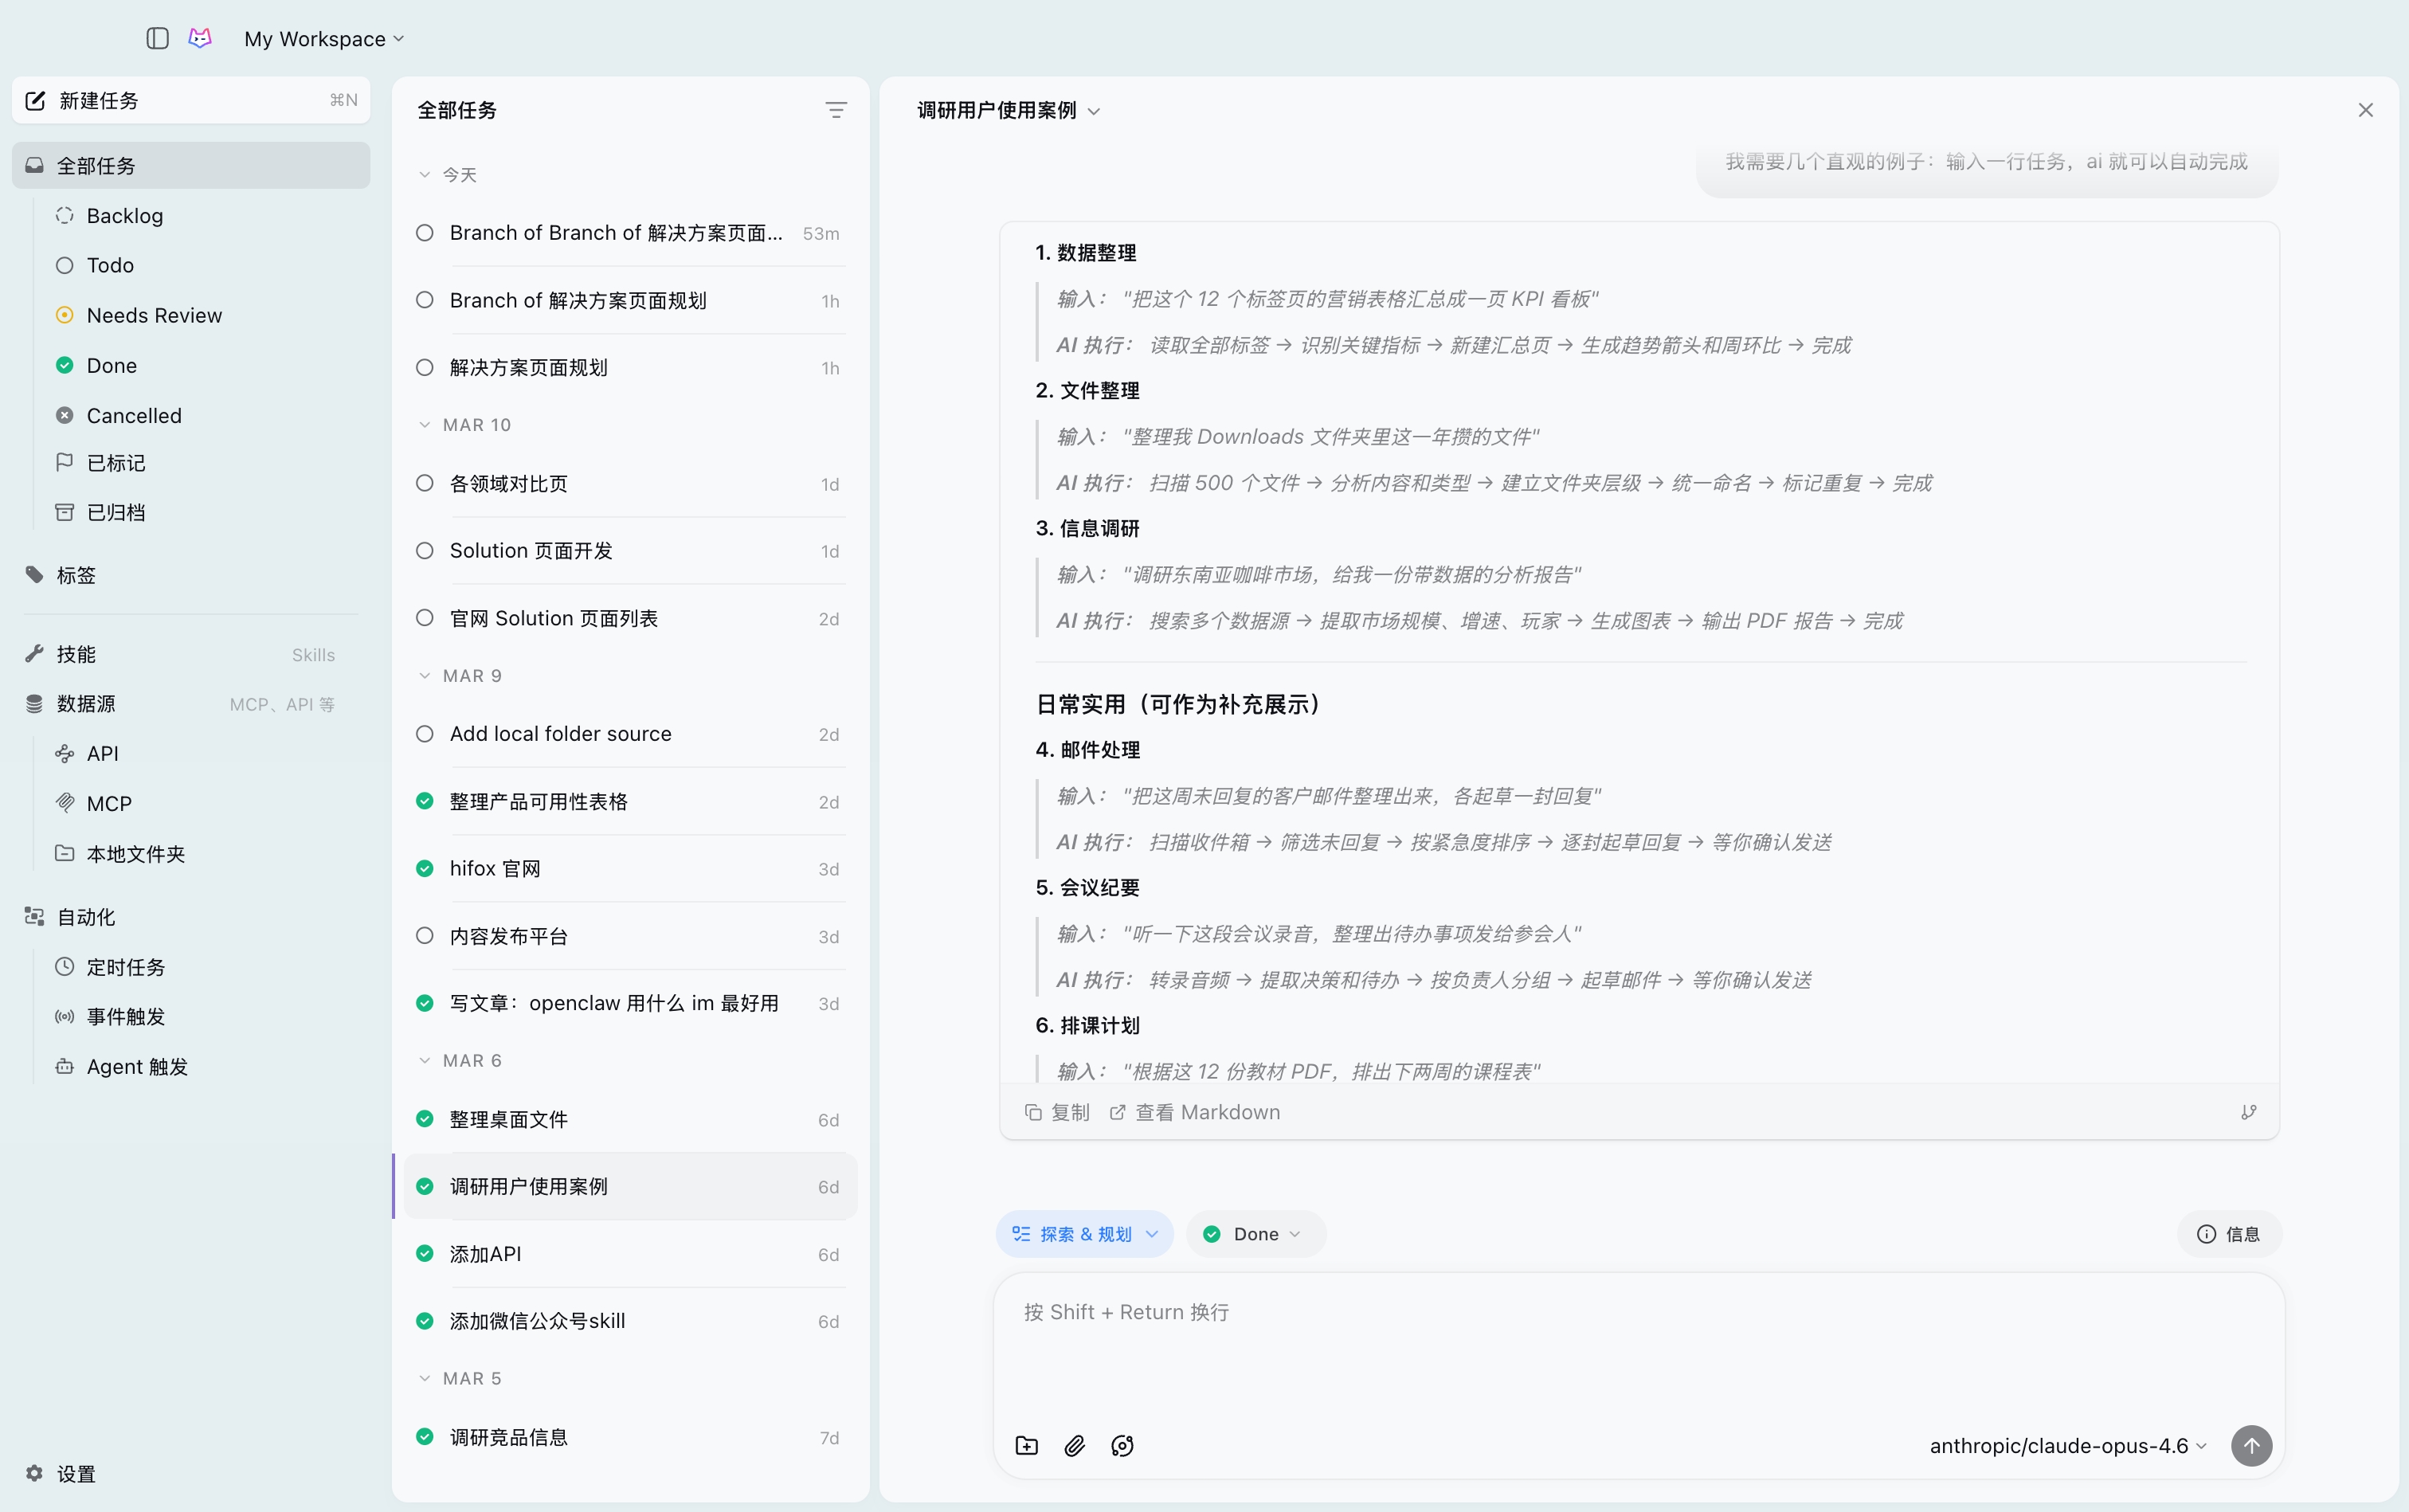Collapse the left sidebar panel
Screen dimensions: 2409x1512
coord(157,39)
